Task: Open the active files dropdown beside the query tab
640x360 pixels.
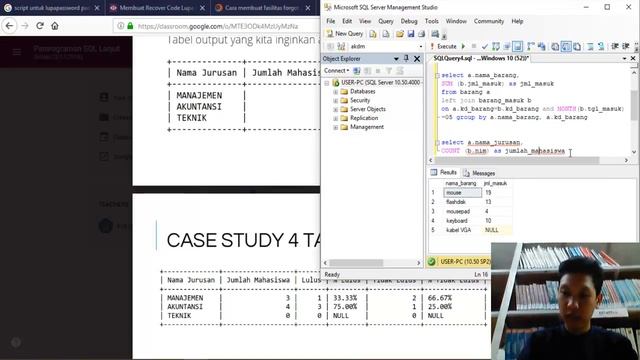Action: tap(624, 59)
